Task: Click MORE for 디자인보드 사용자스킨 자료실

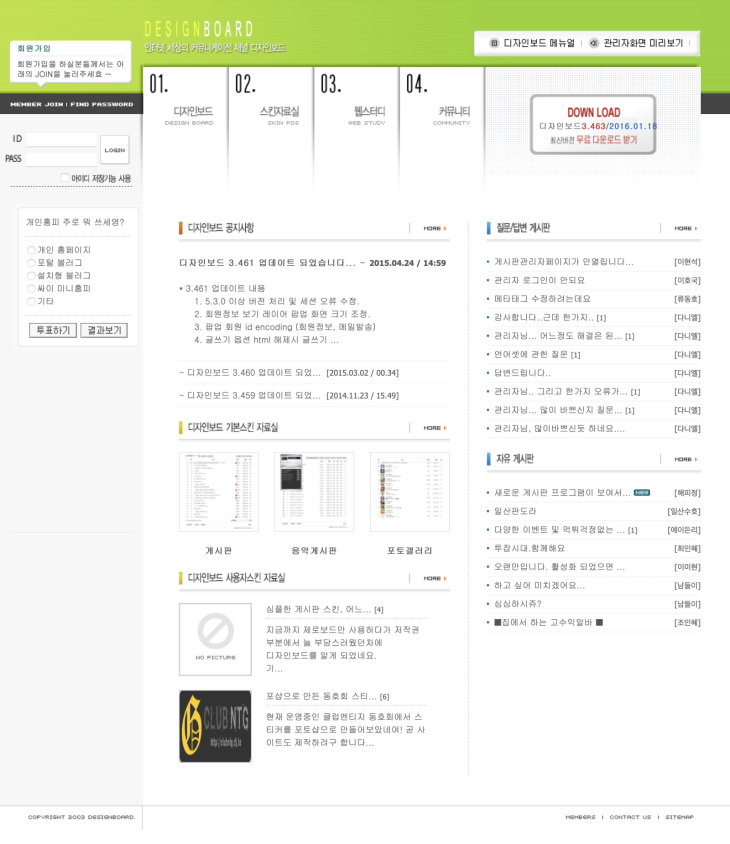Action: tap(435, 578)
